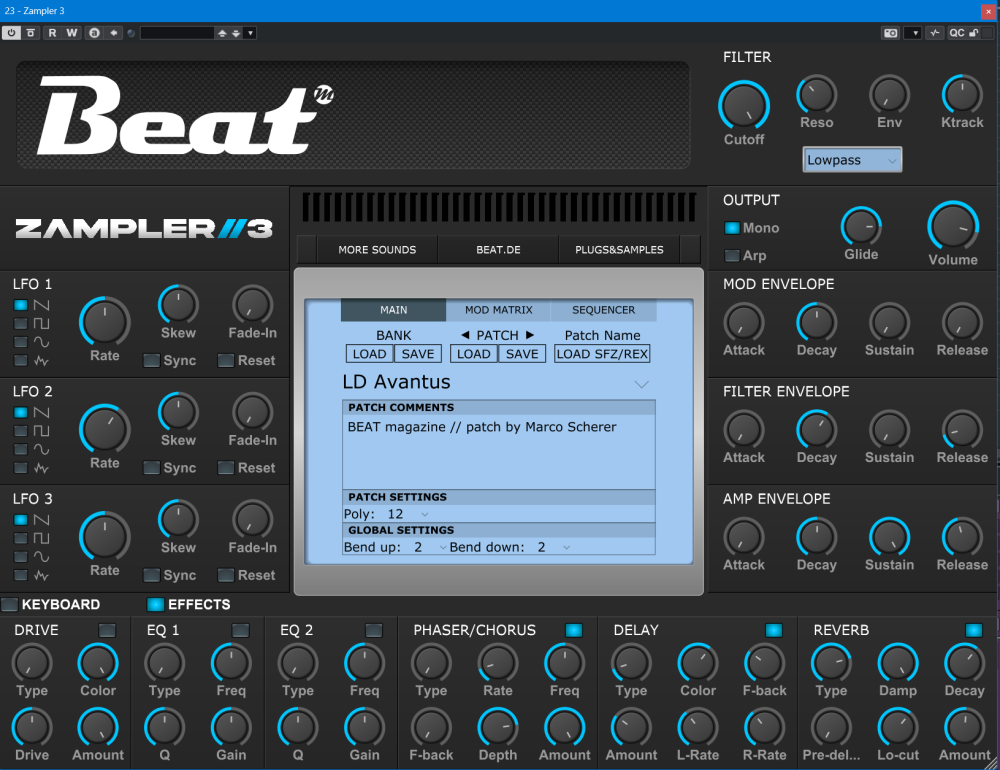Switch to the MOD MATRIX tab

click(x=498, y=310)
